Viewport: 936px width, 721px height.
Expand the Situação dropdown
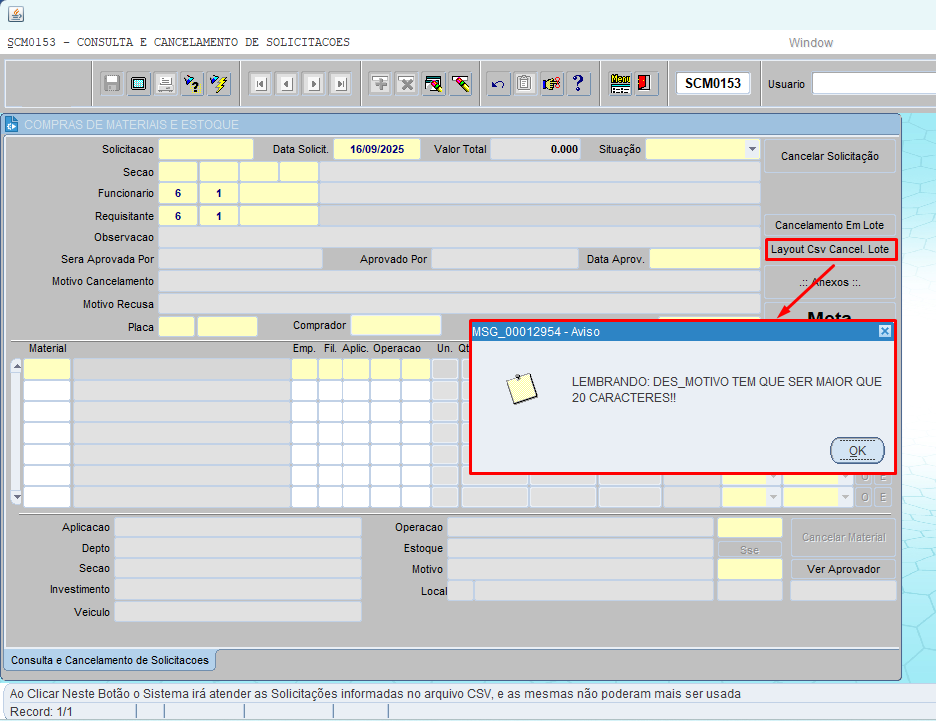pyautogui.click(x=752, y=149)
